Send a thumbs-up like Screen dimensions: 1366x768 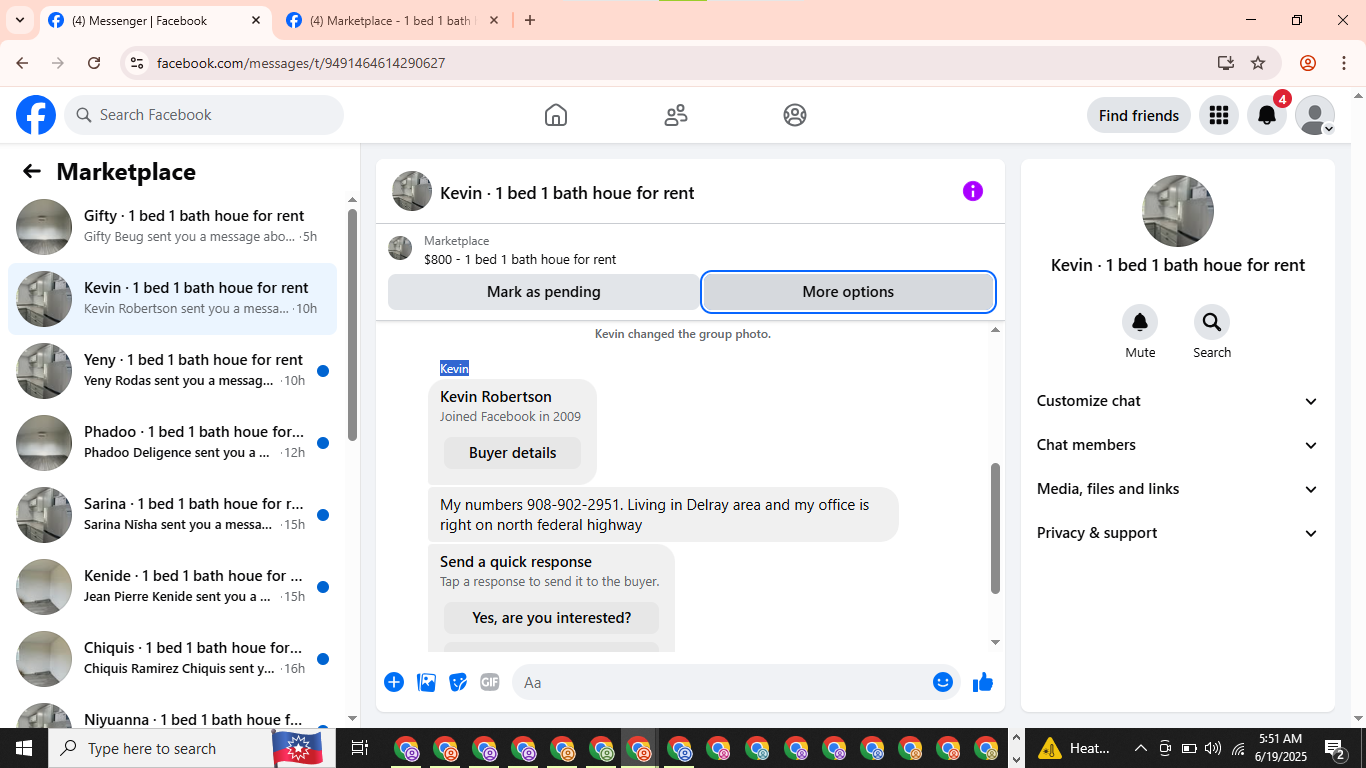coord(983,682)
